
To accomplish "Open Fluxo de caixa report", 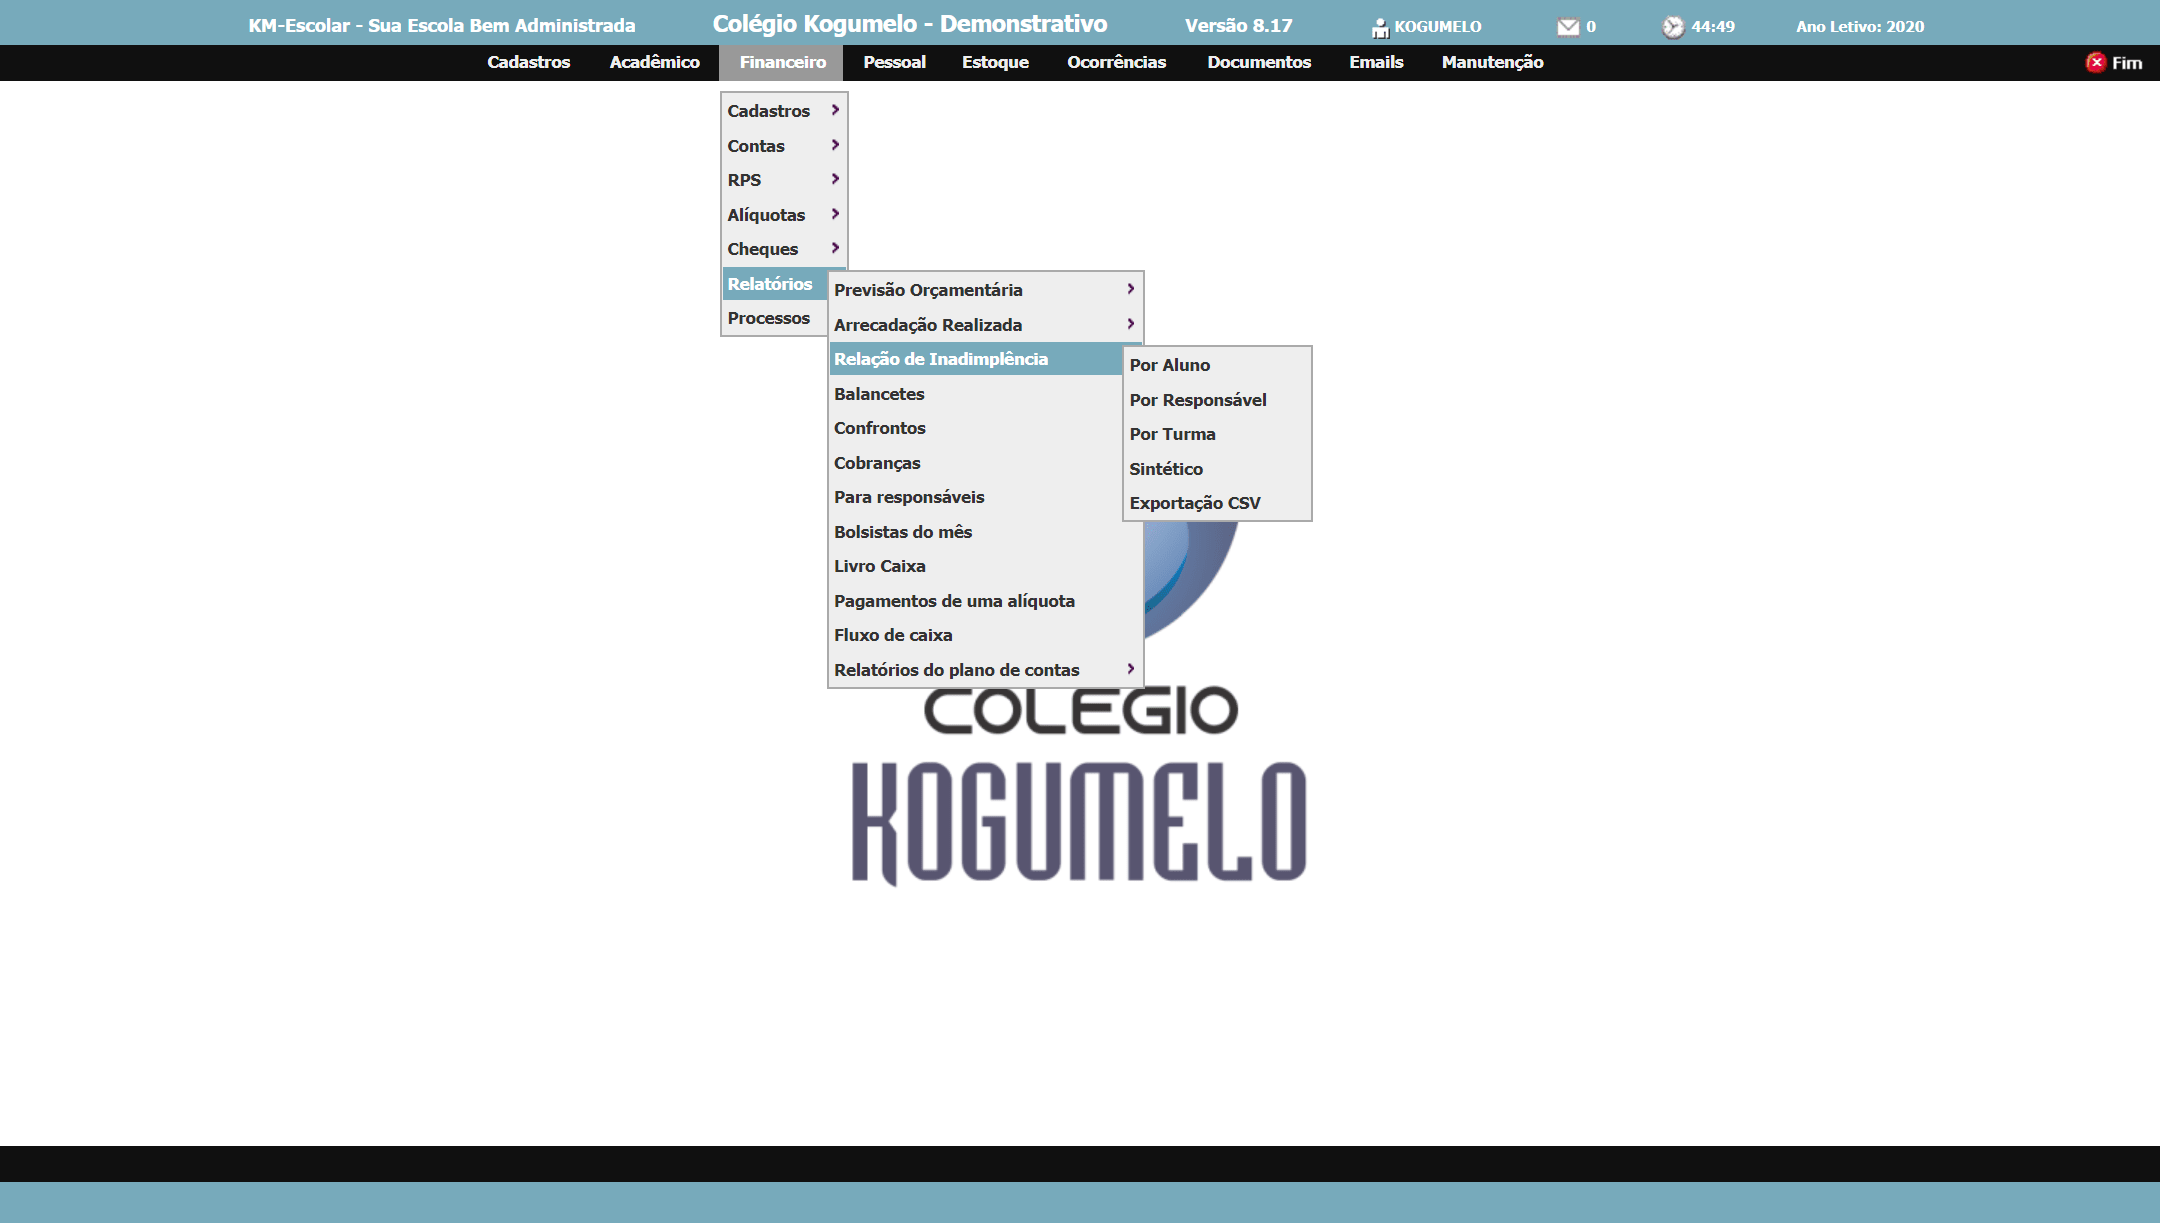I will point(986,635).
